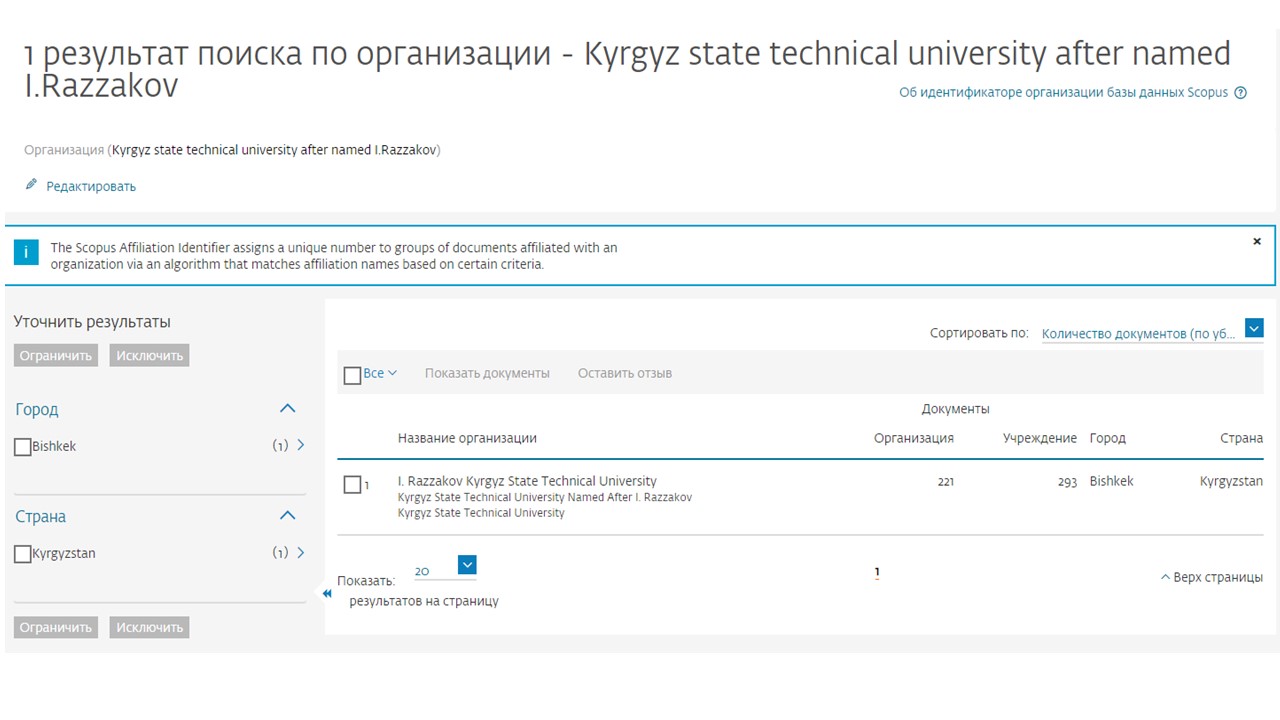Toggle the select all checkbox
Screen dimensions: 1280x720
352,375
